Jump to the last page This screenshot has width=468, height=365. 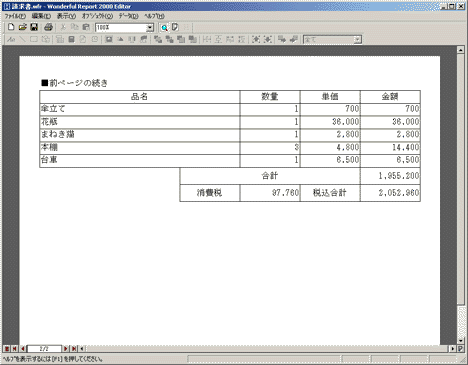point(74,349)
